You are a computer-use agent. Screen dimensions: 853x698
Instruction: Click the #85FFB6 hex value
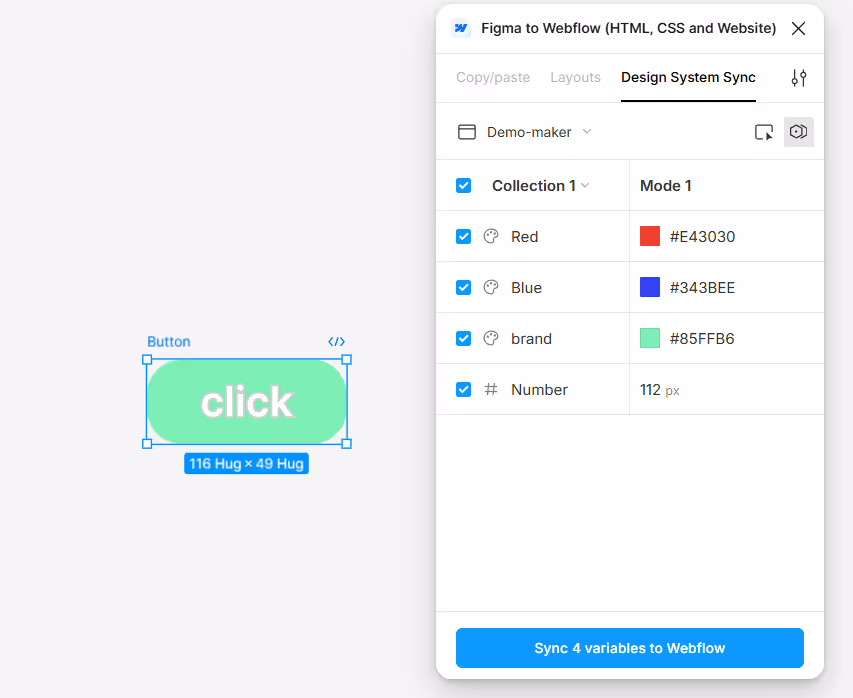702,338
